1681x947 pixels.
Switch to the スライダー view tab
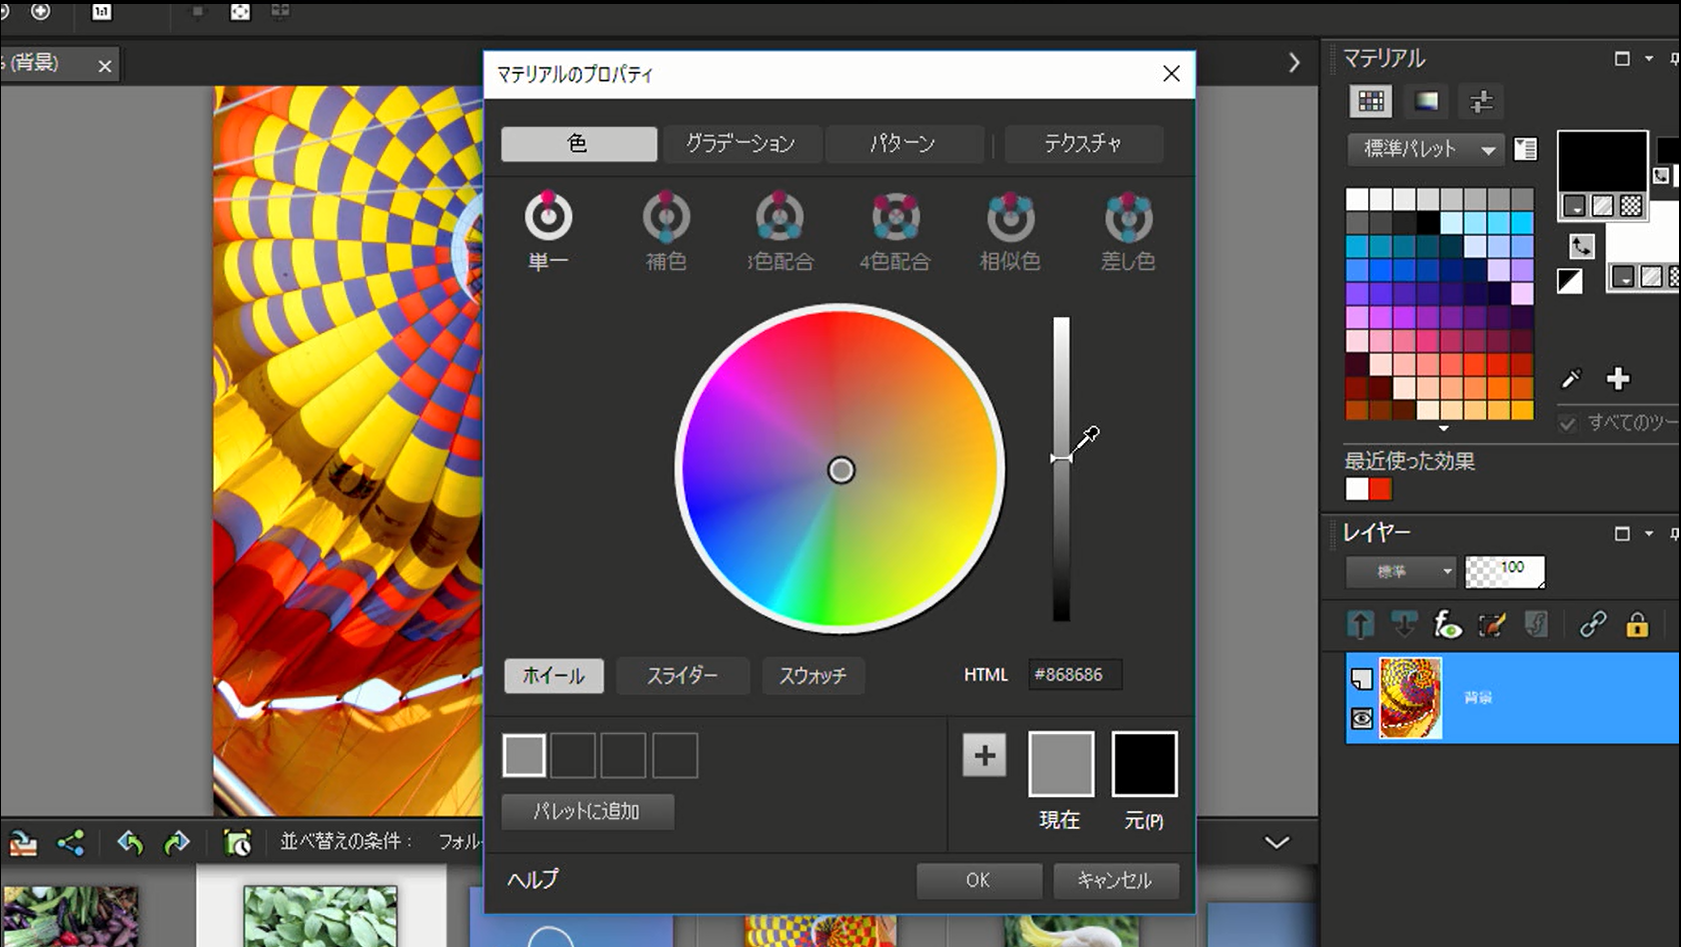tap(682, 676)
